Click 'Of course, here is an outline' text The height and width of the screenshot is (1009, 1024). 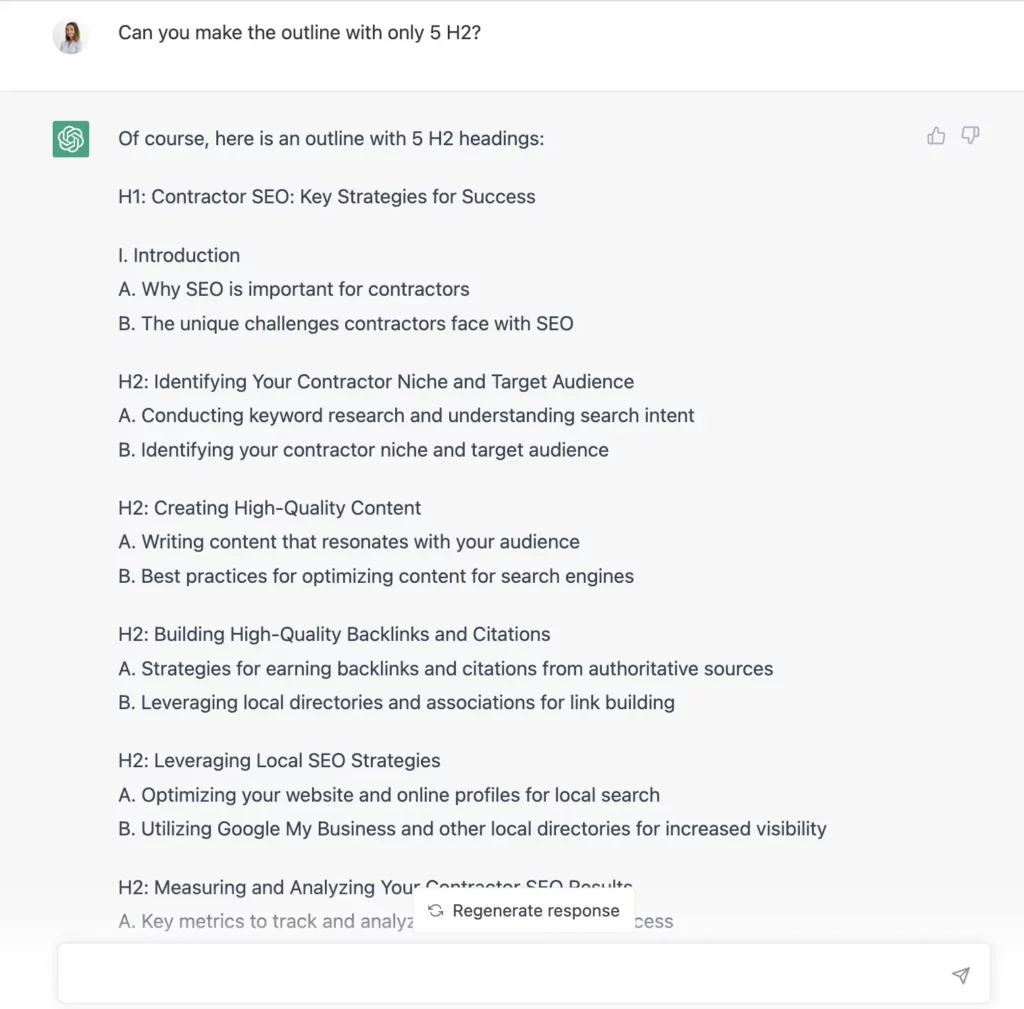tap(331, 139)
